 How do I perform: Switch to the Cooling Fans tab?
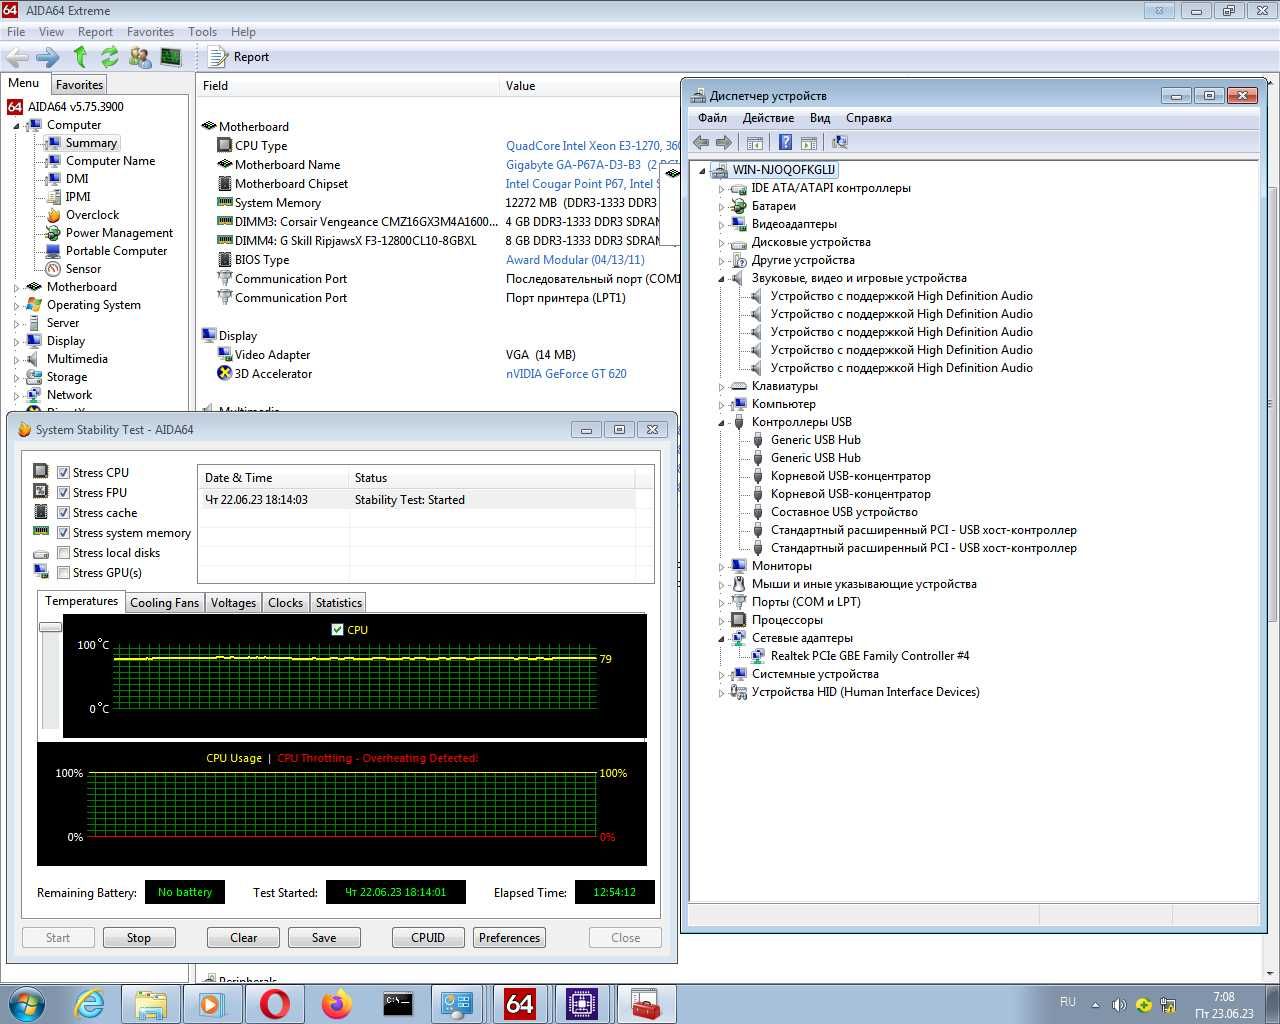tap(164, 603)
